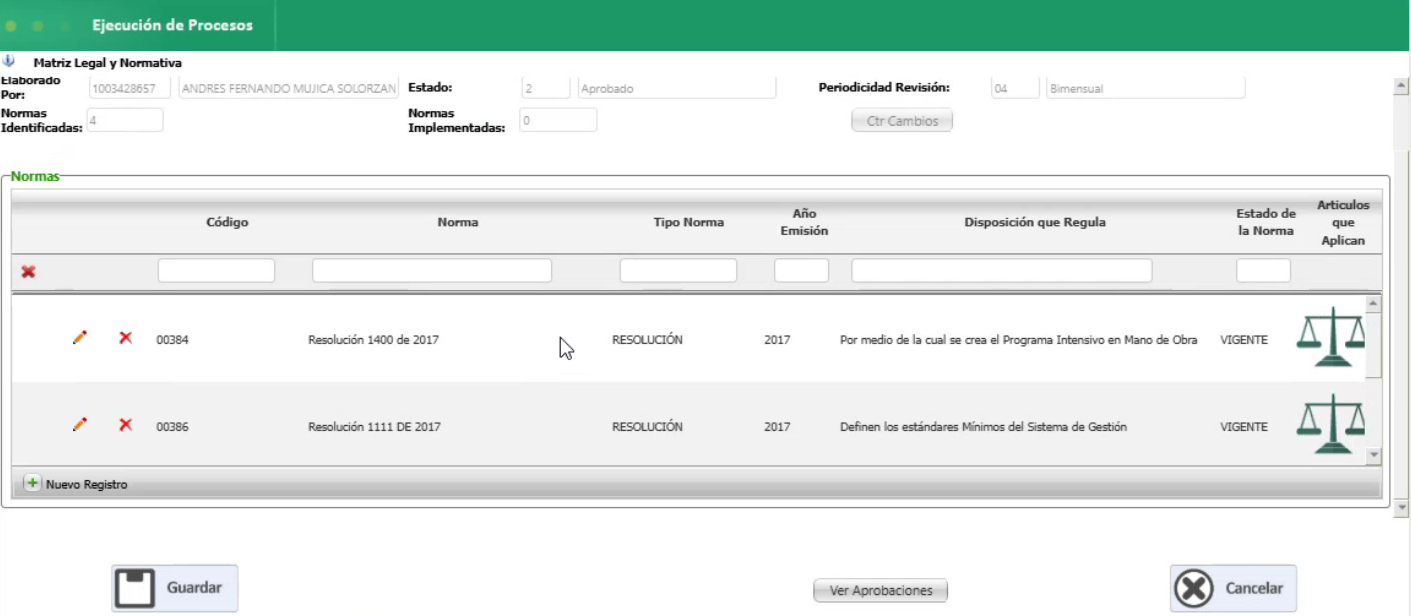The image size is (1411, 616).
Task: Click the Normas Identificadas field
Action: pyautogui.click(x=125, y=120)
